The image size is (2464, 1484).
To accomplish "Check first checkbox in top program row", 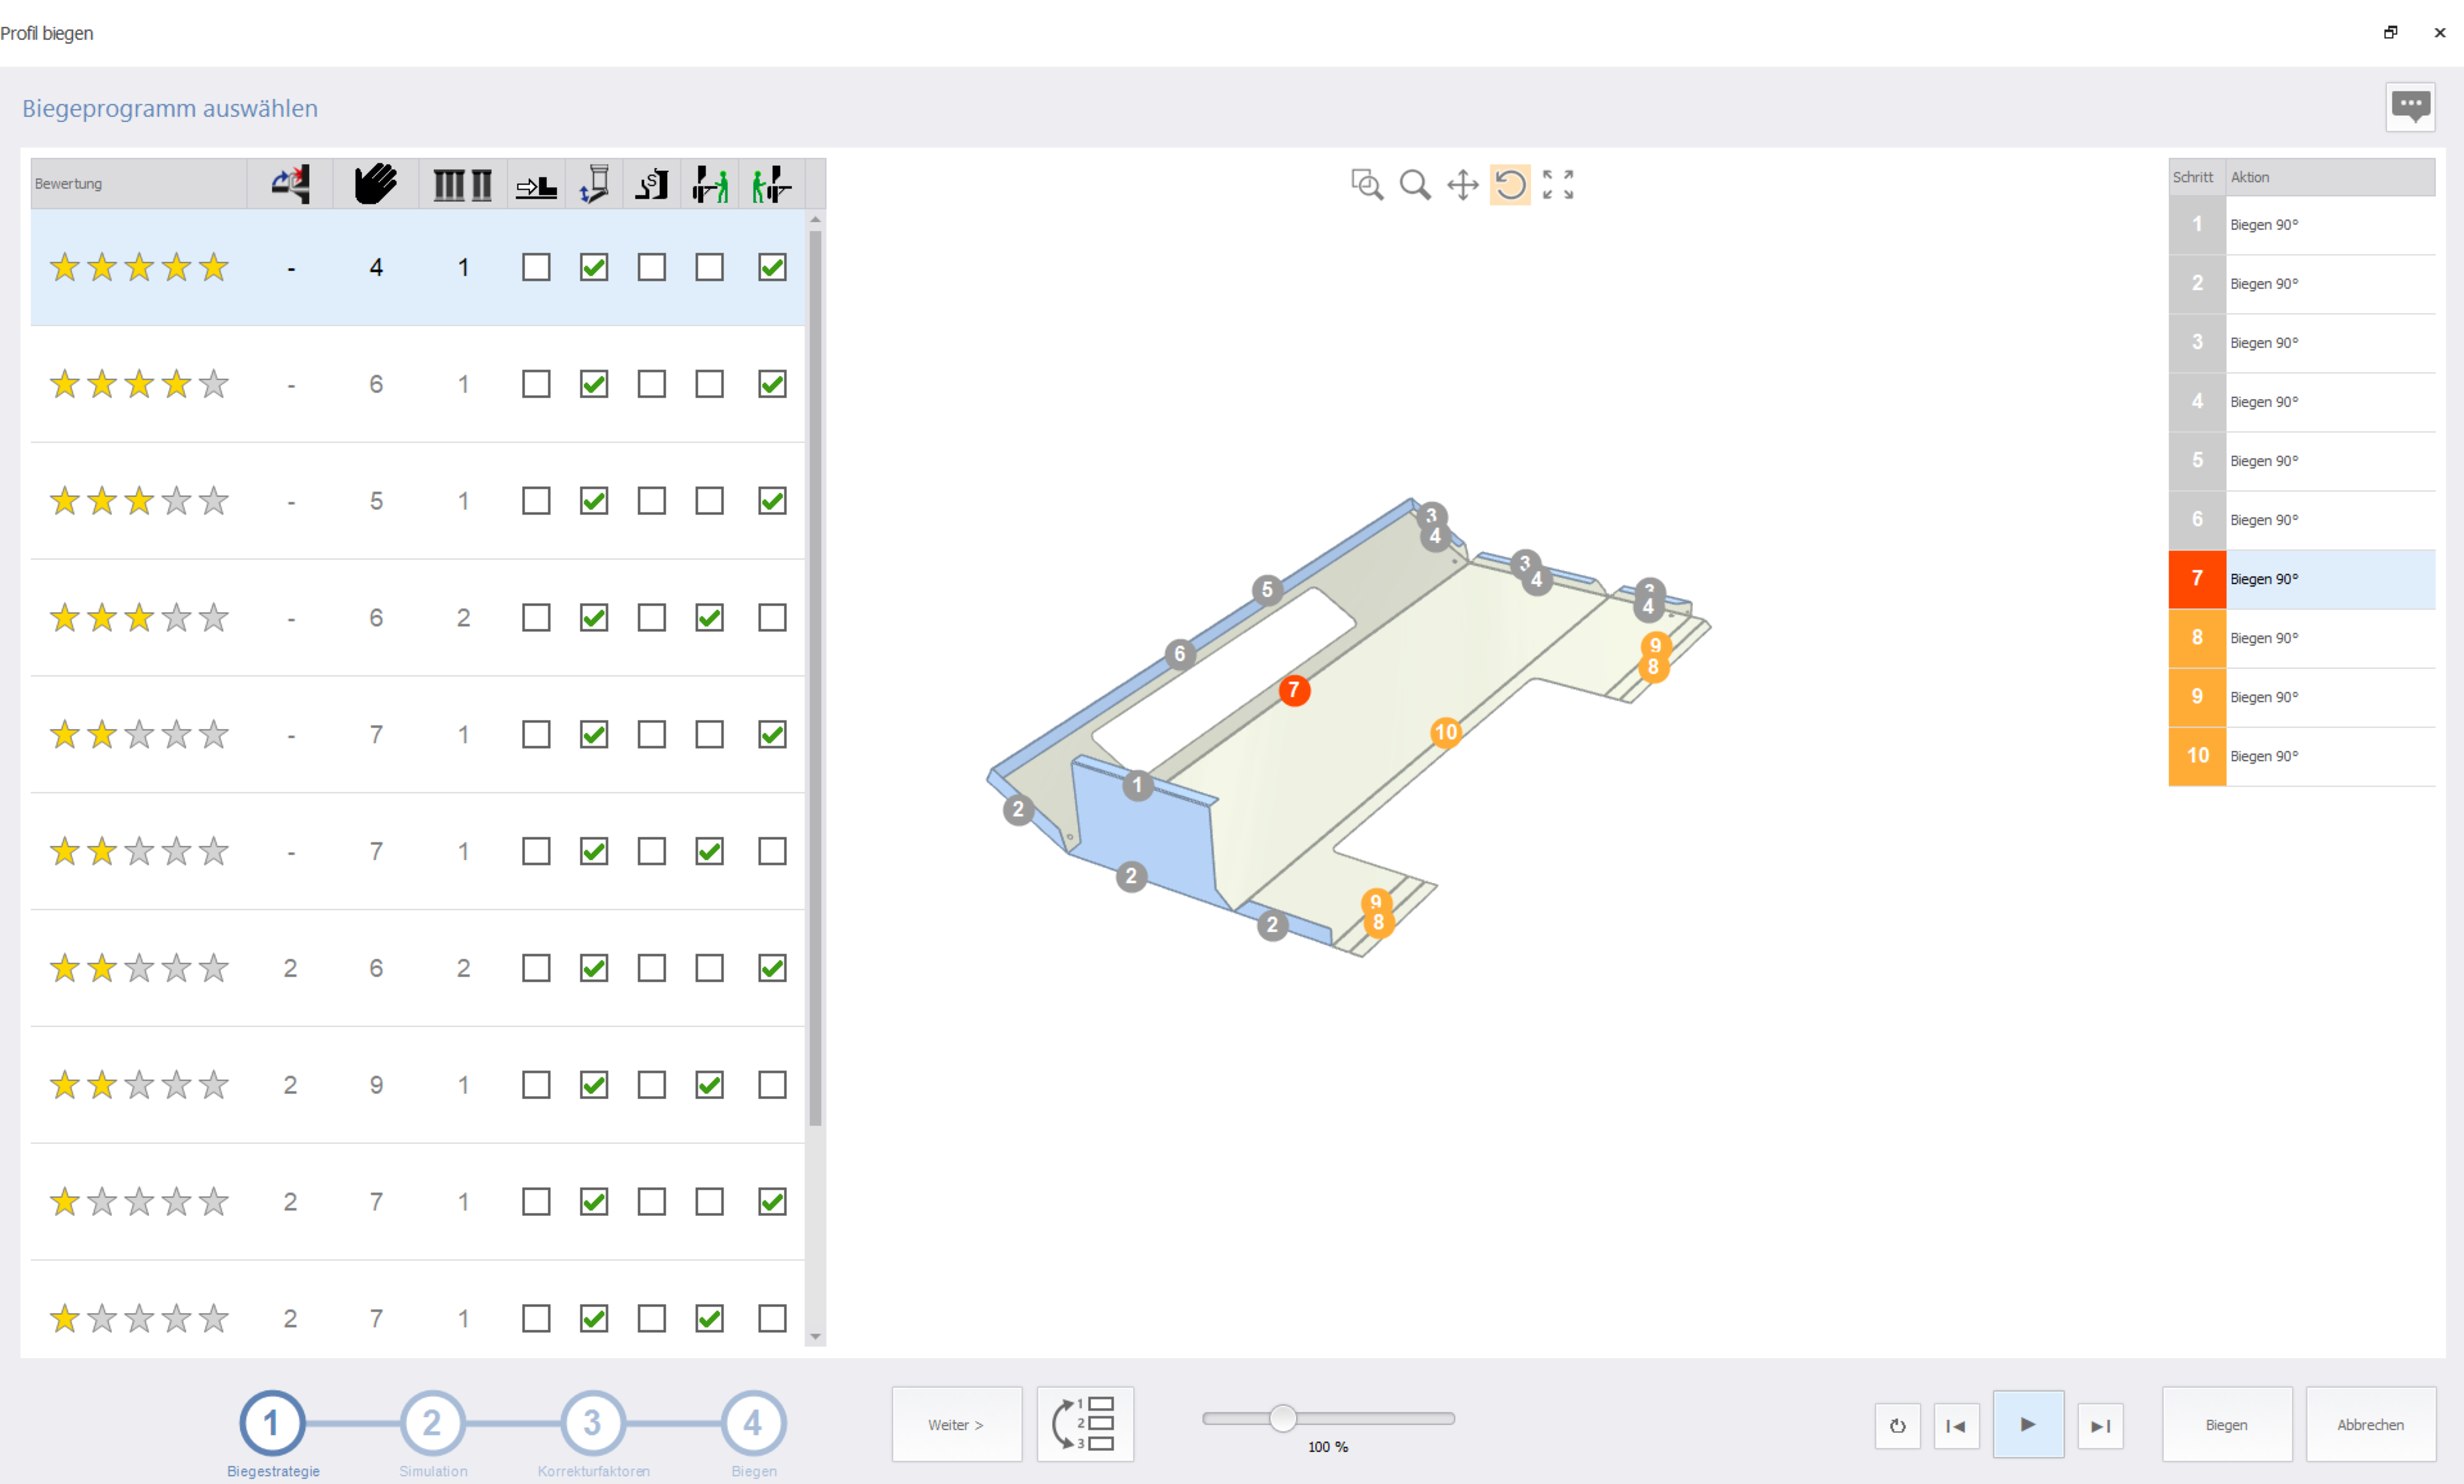I will point(536,268).
